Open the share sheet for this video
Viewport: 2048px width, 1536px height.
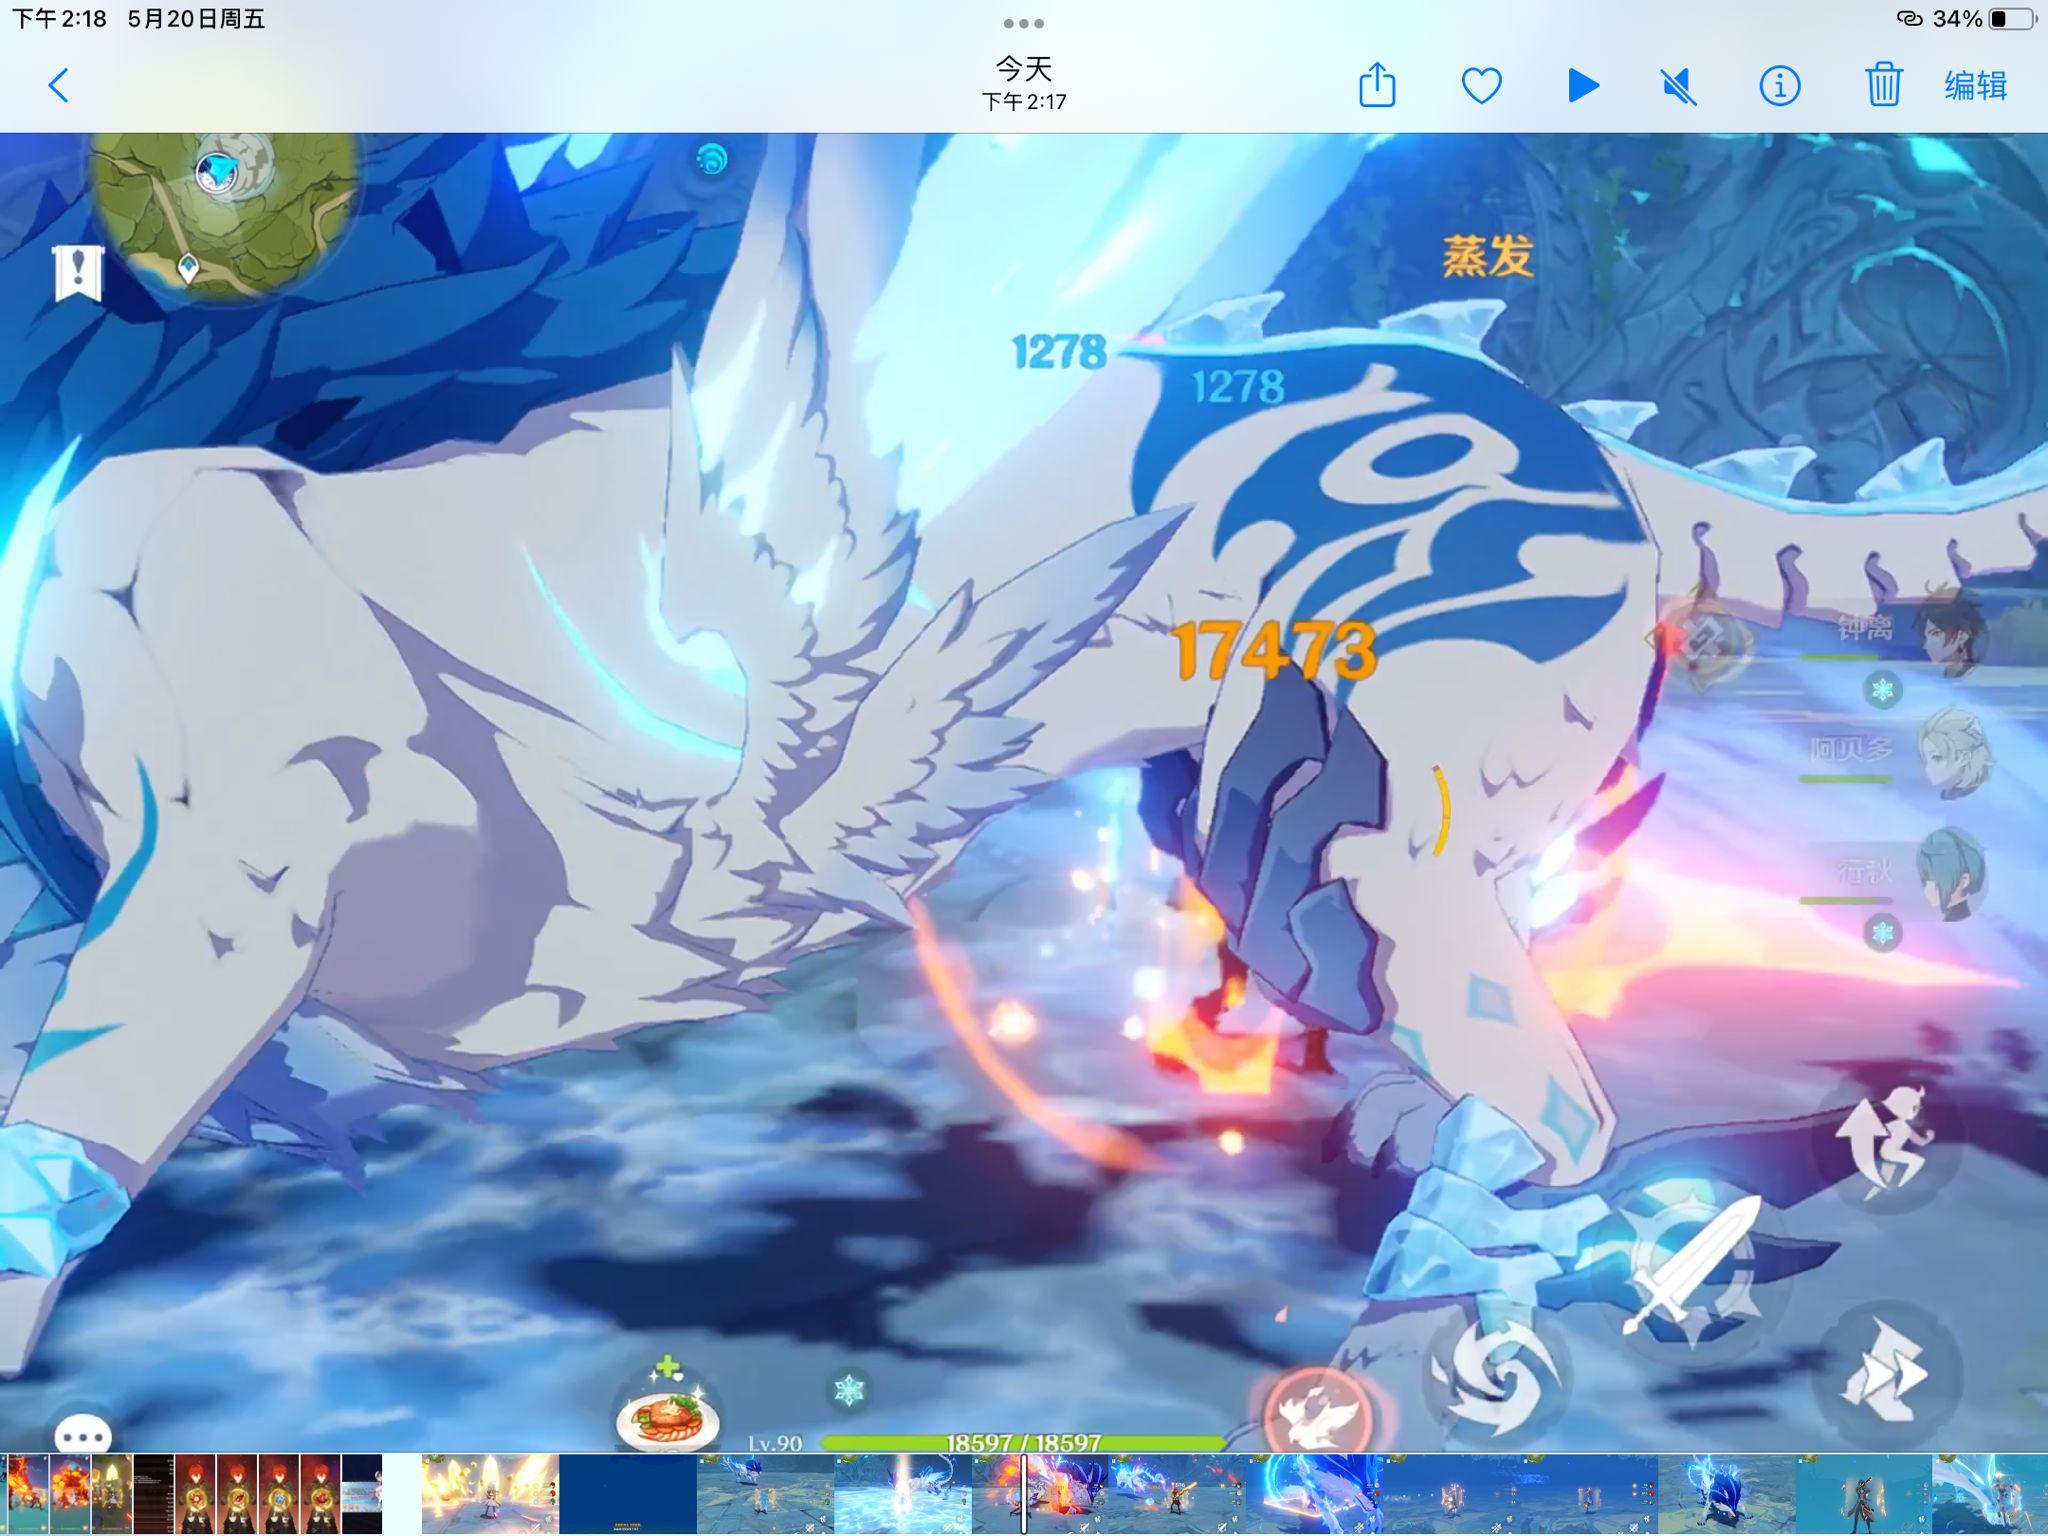(x=1377, y=85)
